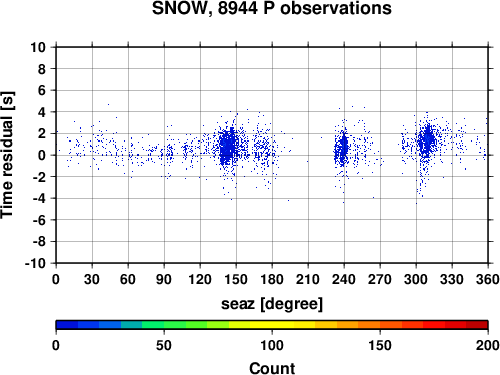The width and height of the screenshot is (500, 375).
Task: Click the plot title SNOW 8944 P observations
Action: tap(272, 8)
